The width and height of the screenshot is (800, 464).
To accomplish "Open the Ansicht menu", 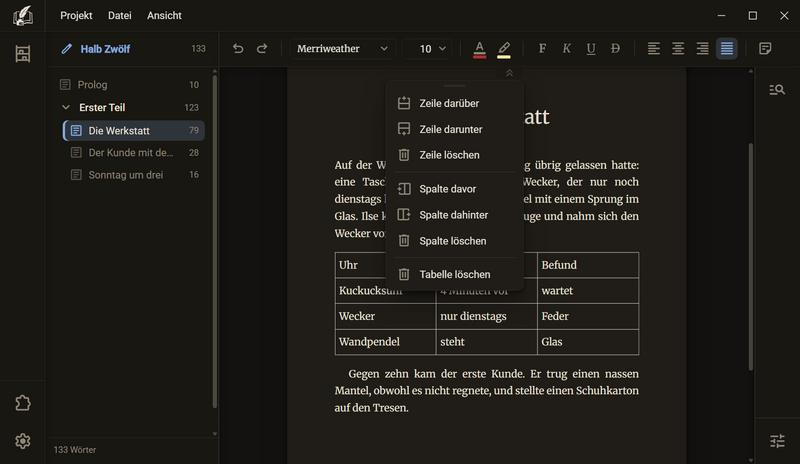I will [x=164, y=16].
